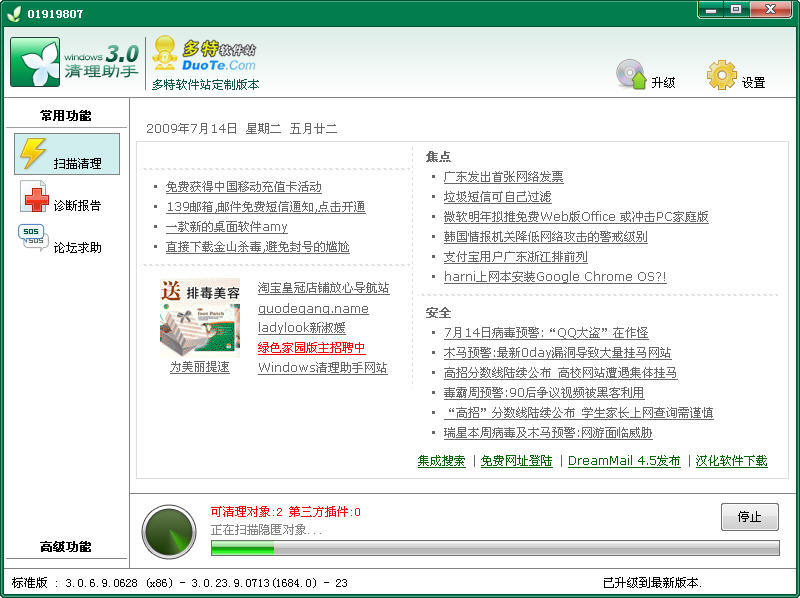Click the 可清理对象:2 第三方插件:0 status text
Viewport: 800px width, 598px height.
point(286,512)
